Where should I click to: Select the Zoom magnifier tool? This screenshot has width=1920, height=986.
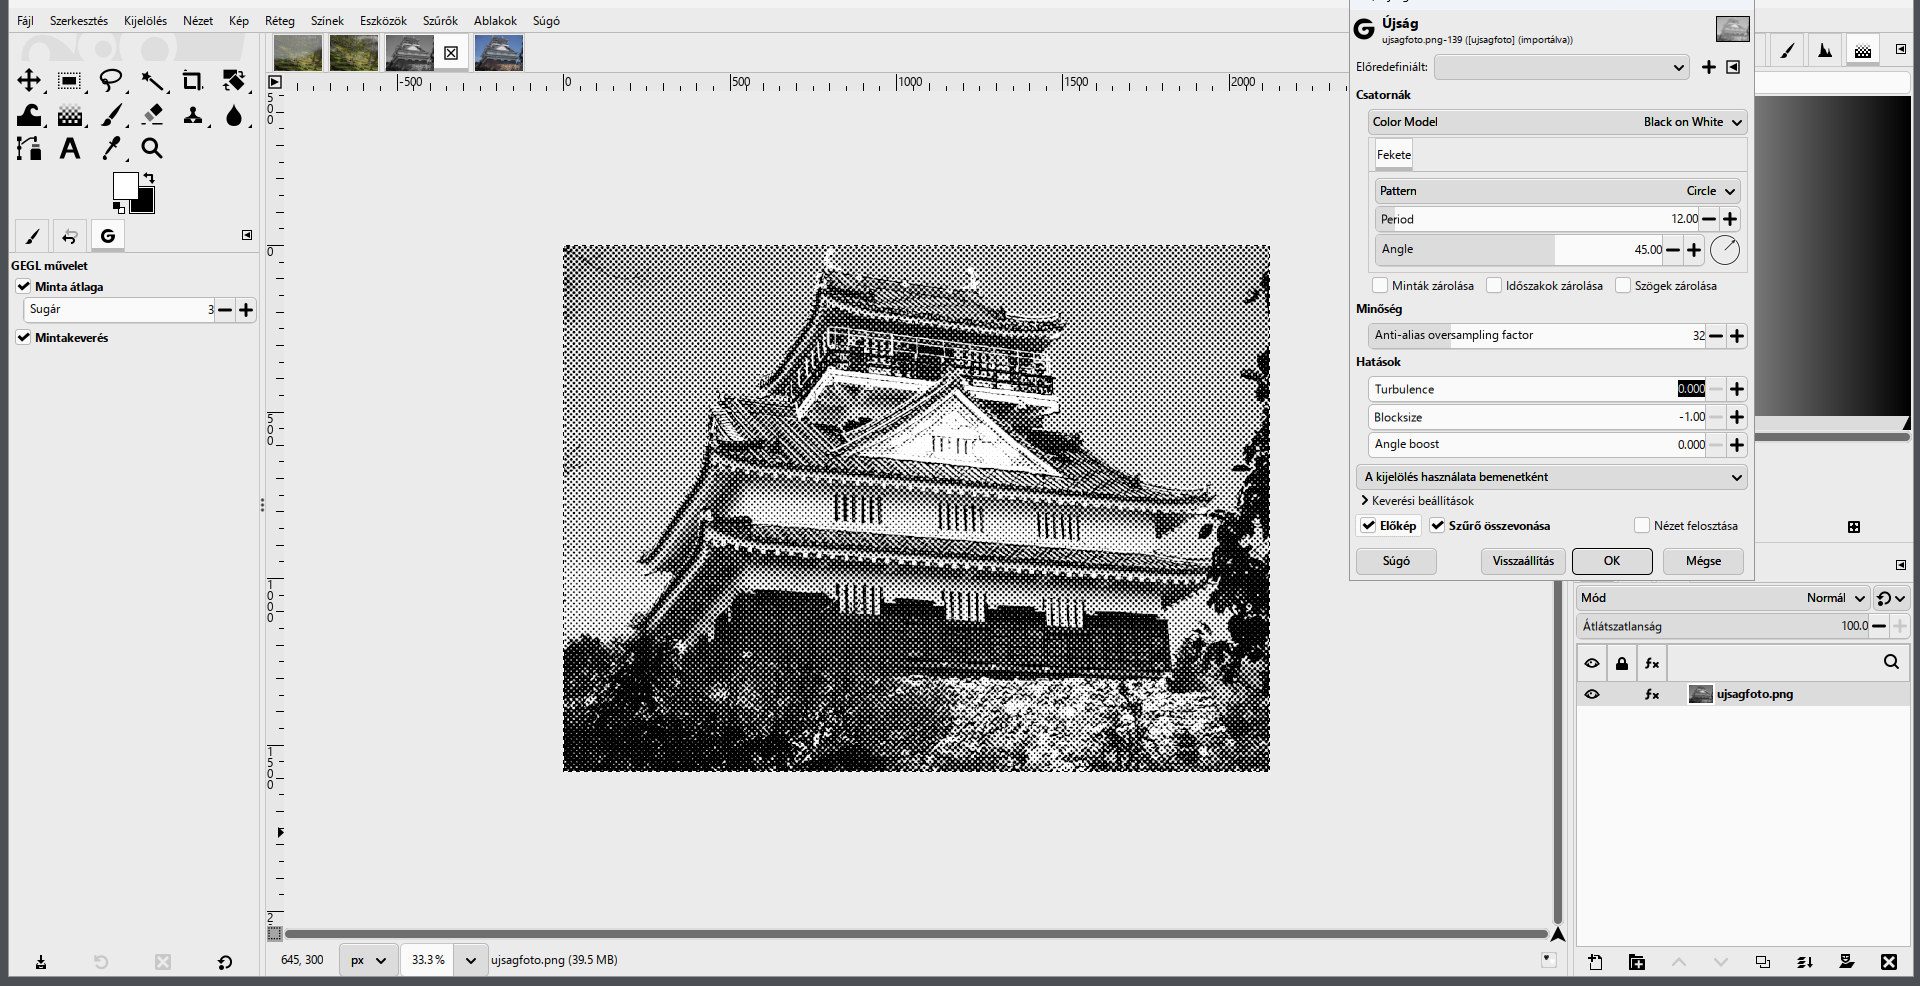pos(152,149)
